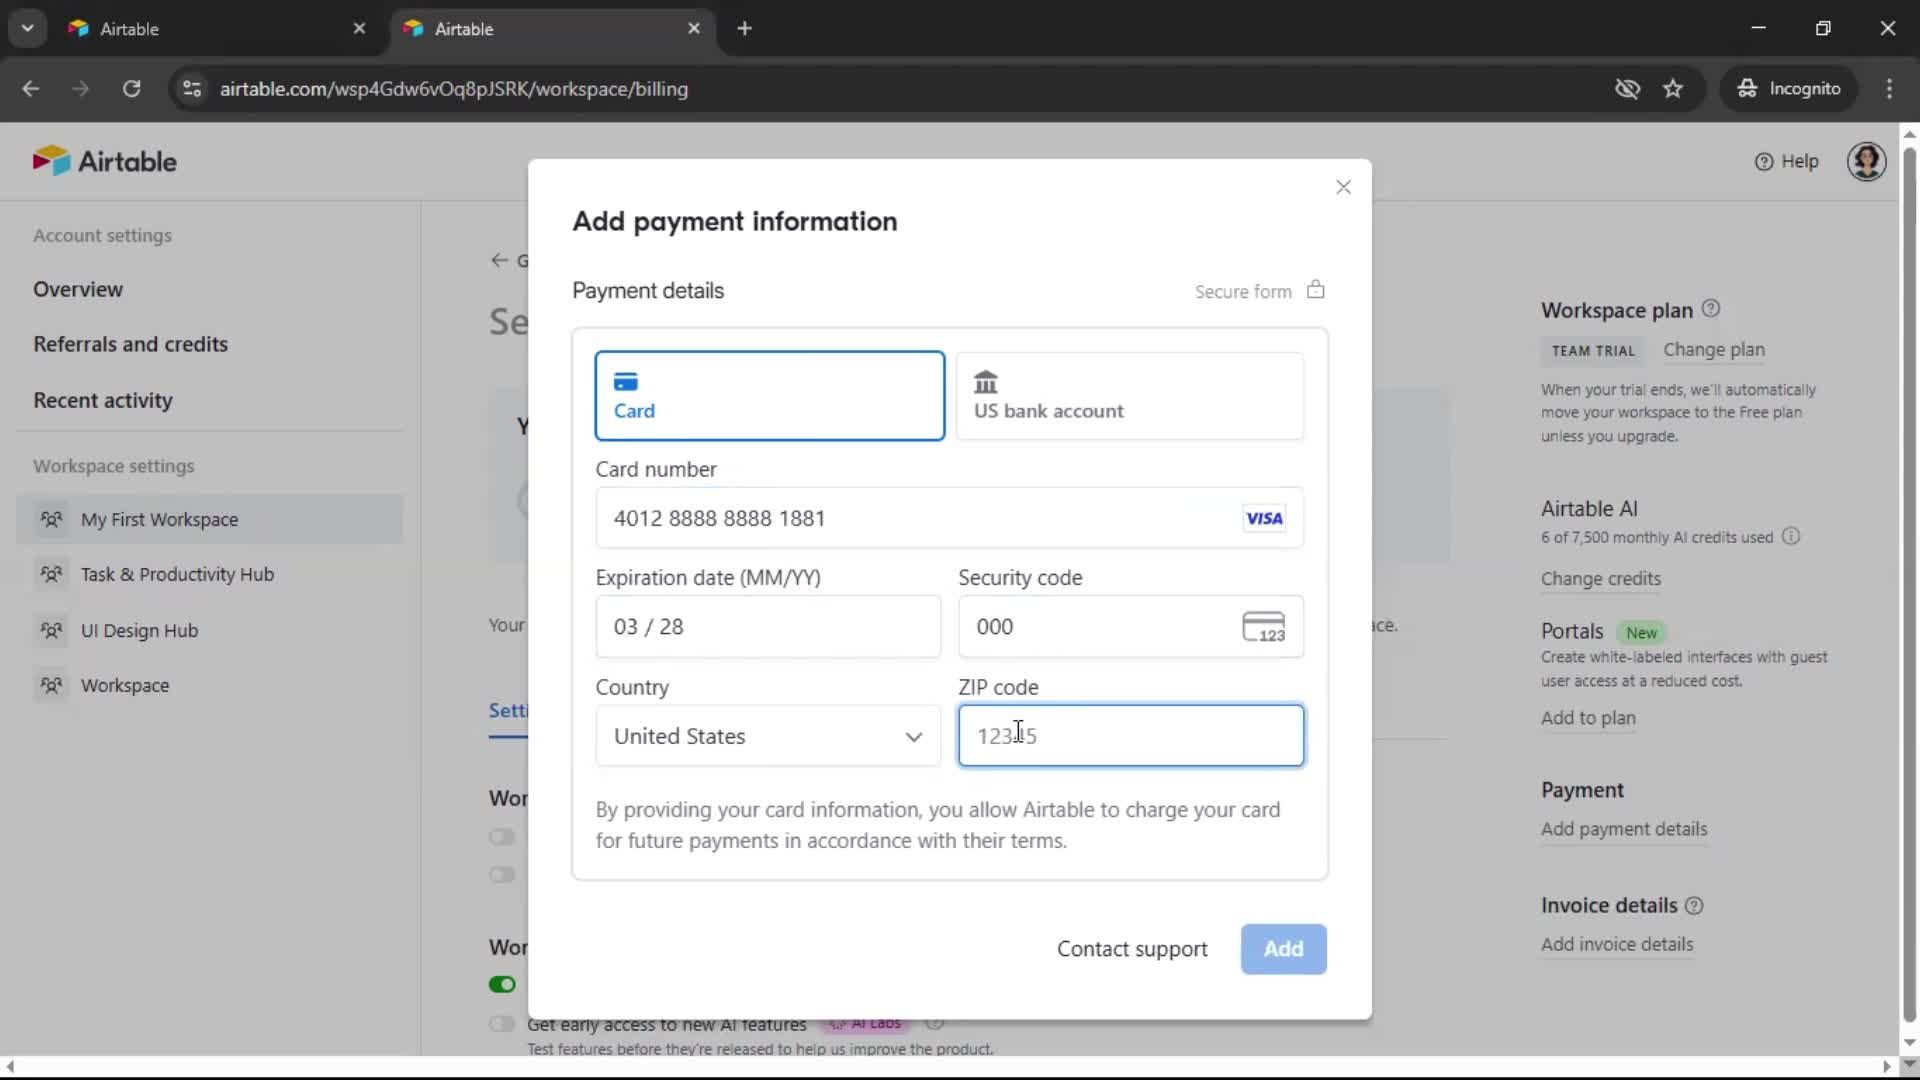
Task: Close the Add payment information dialog
Action: [x=1343, y=187]
